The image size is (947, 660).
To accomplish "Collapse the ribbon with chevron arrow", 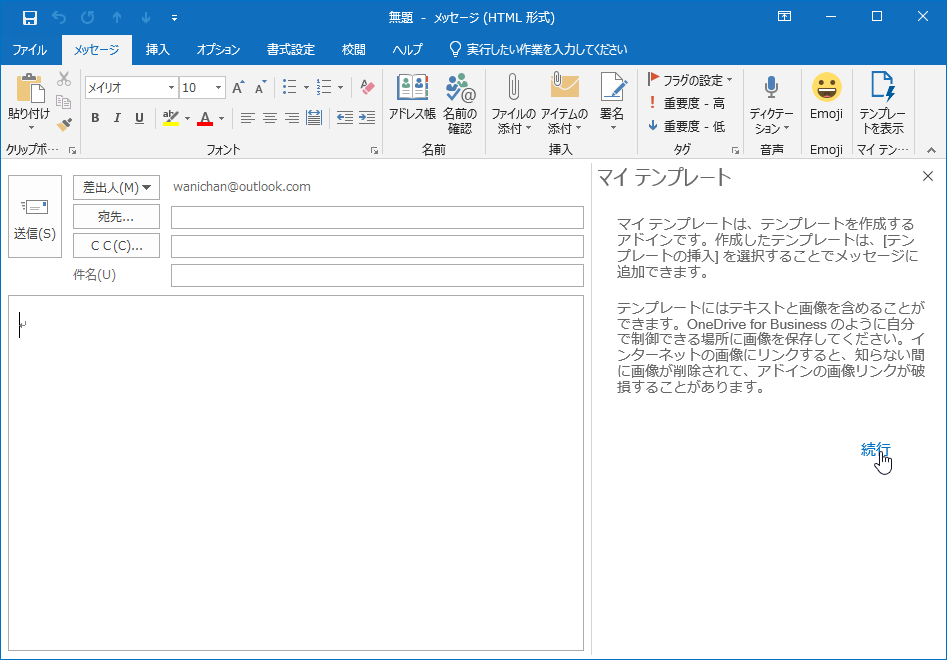I will click(931, 150).
